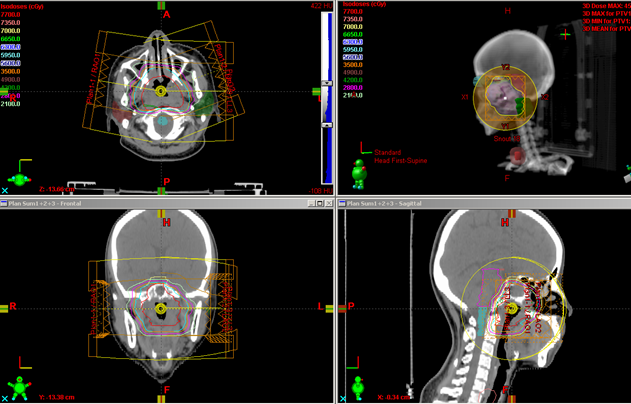The image size is (631, 404).
Task: Click the cyan X icon in the transversal view
Action: click(4, 190)
